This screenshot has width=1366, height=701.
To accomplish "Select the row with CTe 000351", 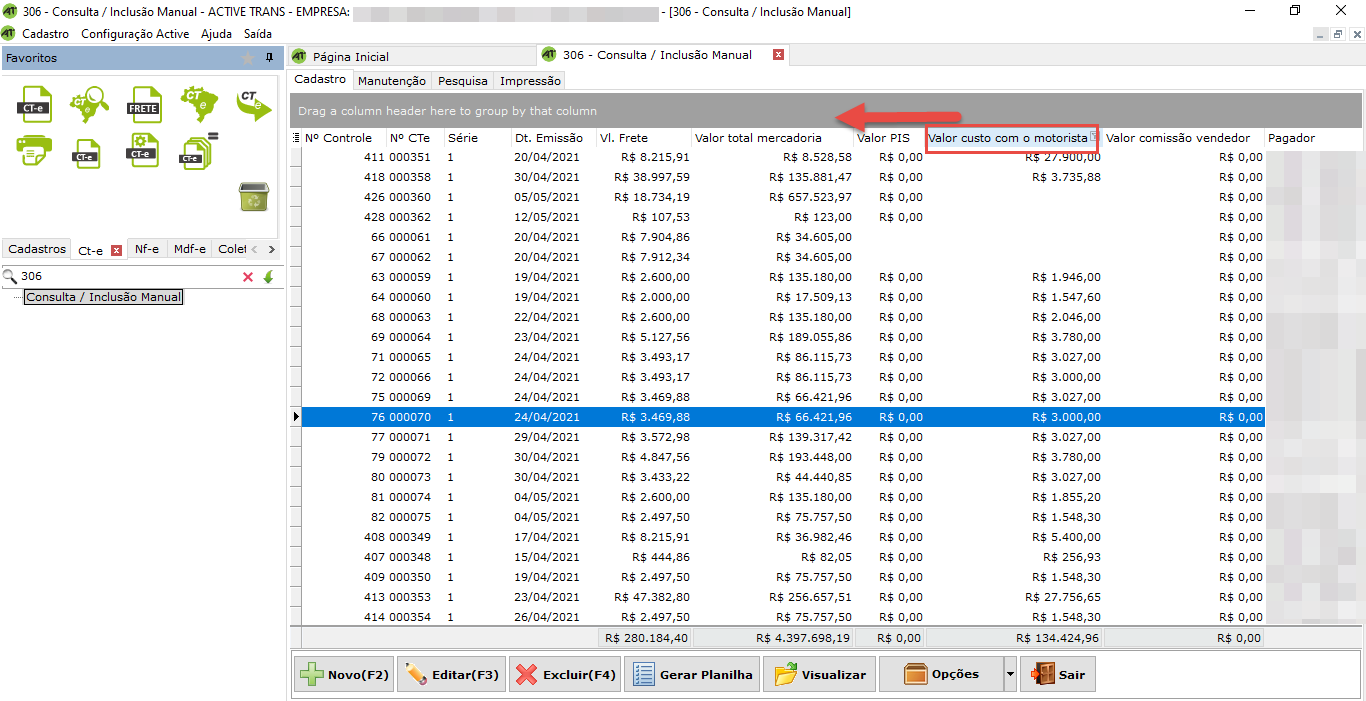I will click(783, 157).
